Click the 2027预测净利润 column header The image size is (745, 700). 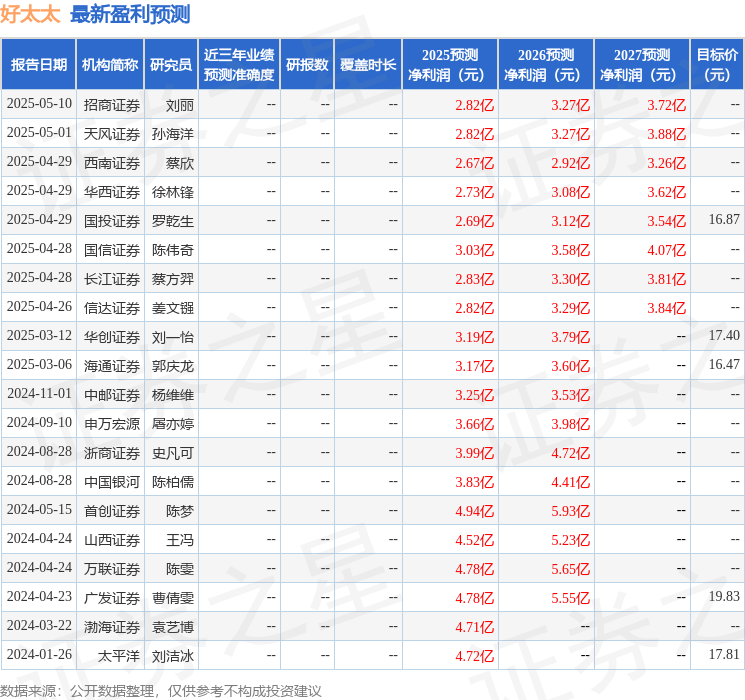[x=641, y=65]
